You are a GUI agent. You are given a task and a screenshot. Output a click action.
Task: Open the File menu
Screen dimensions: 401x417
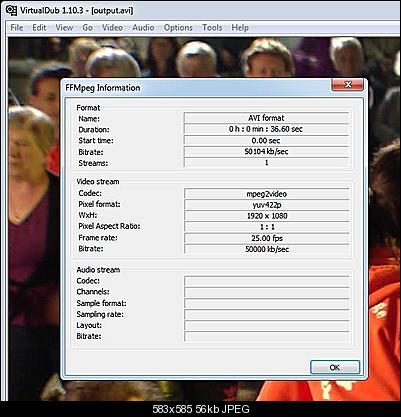click(x=17, y=28)
